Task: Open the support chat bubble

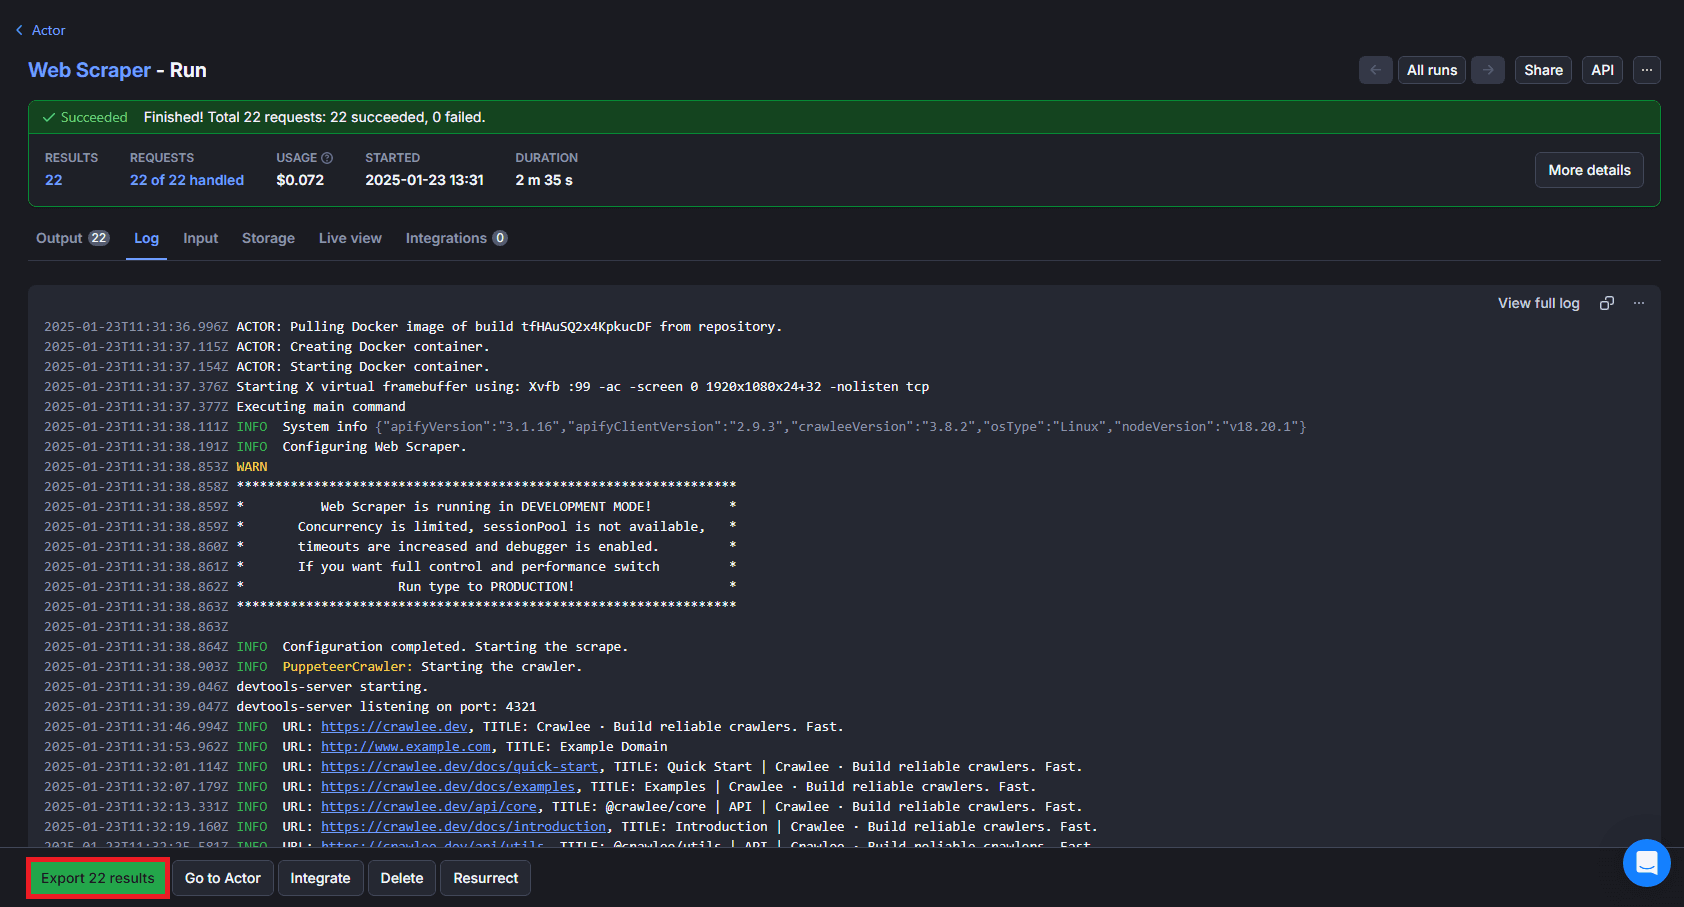Action: coord(1646,863)
